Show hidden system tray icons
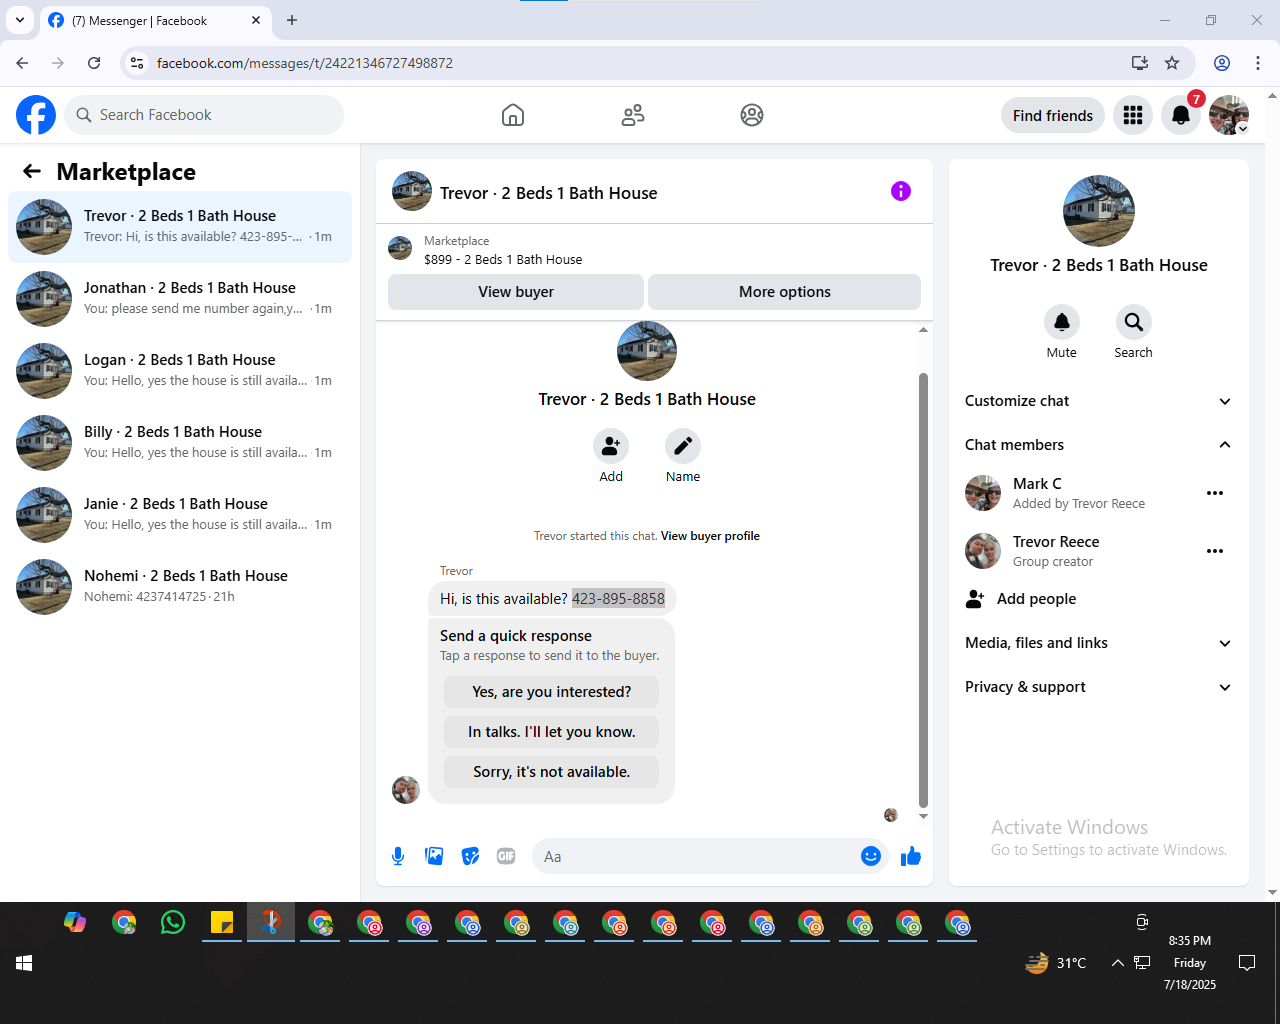Screen dimensions: 1280x1024 click(x=1117, y=963)
